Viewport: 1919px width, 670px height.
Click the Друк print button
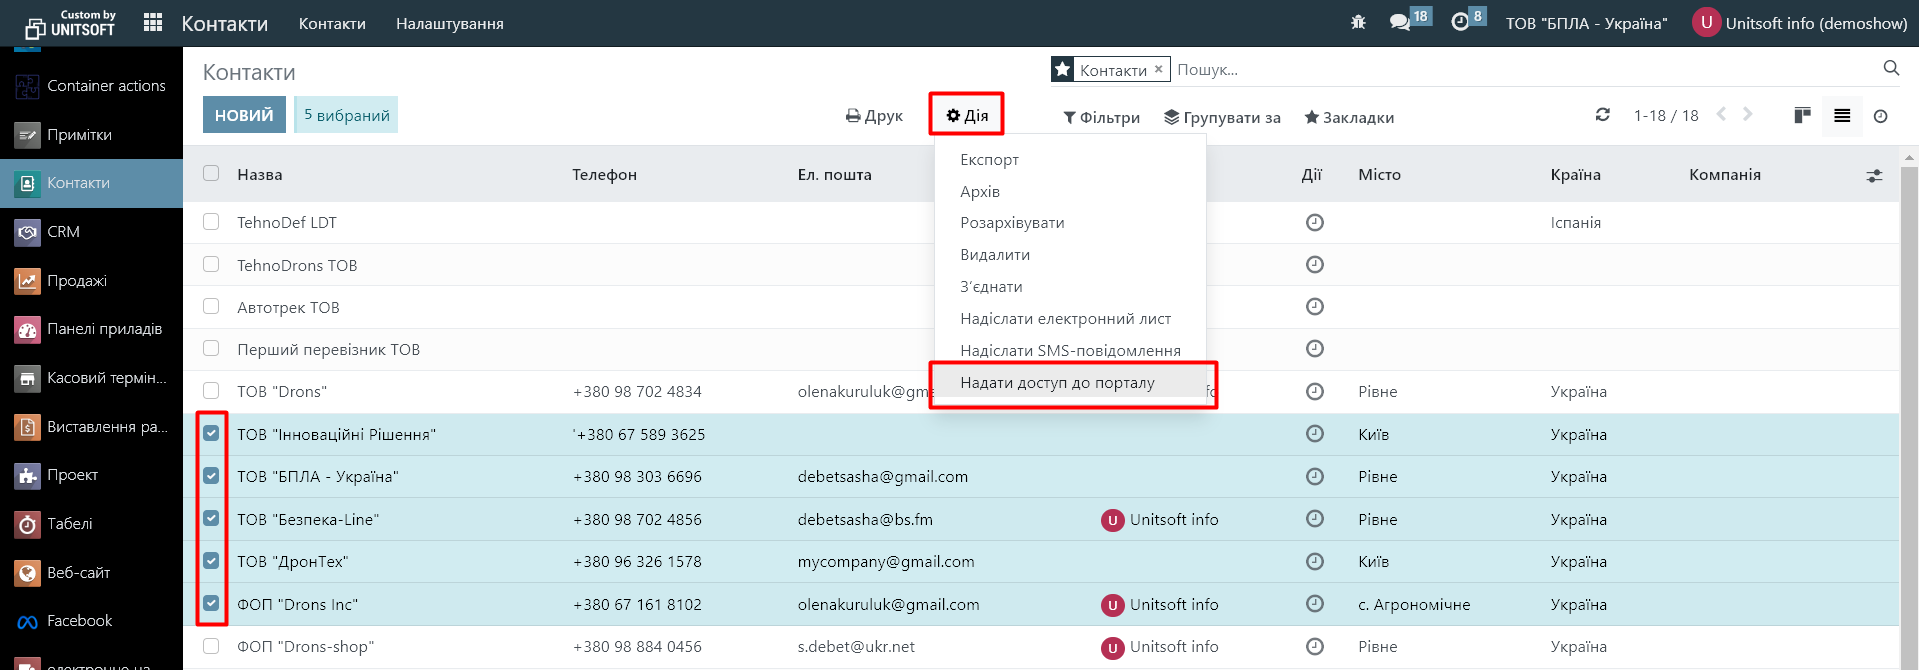tap(874, 116)
